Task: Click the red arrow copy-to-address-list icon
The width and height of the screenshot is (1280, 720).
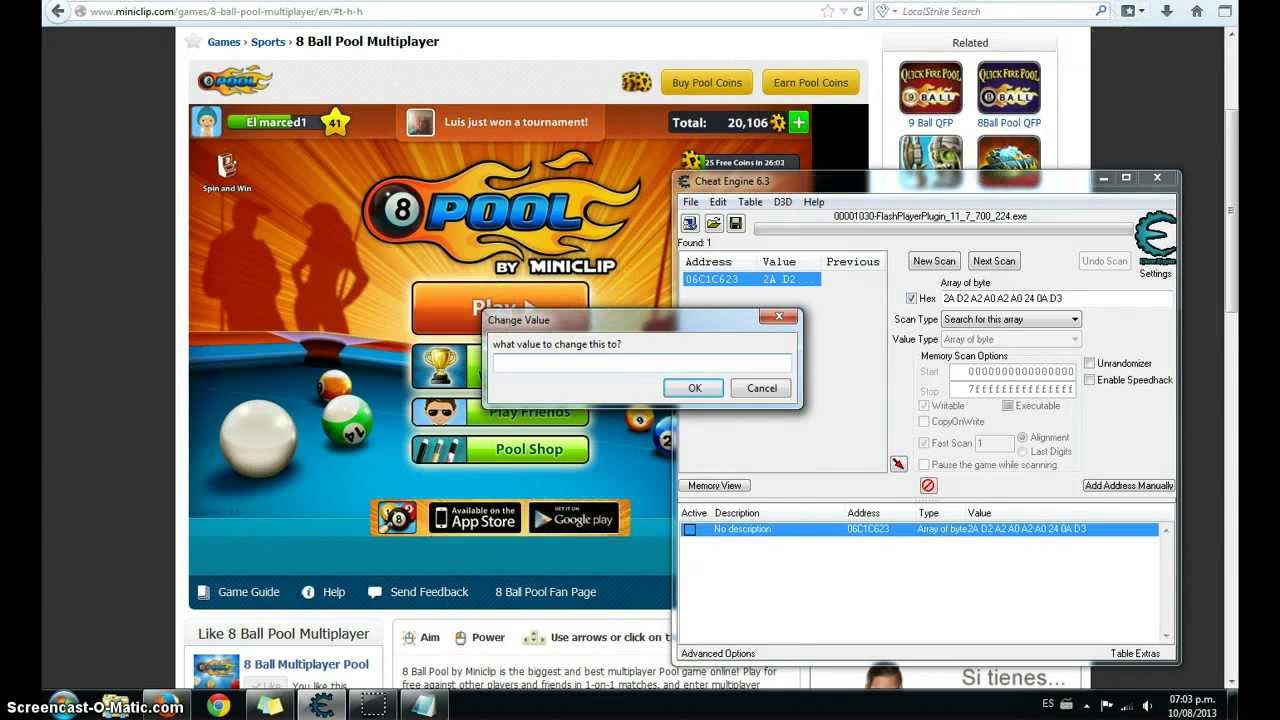Action: pos(899,464)
